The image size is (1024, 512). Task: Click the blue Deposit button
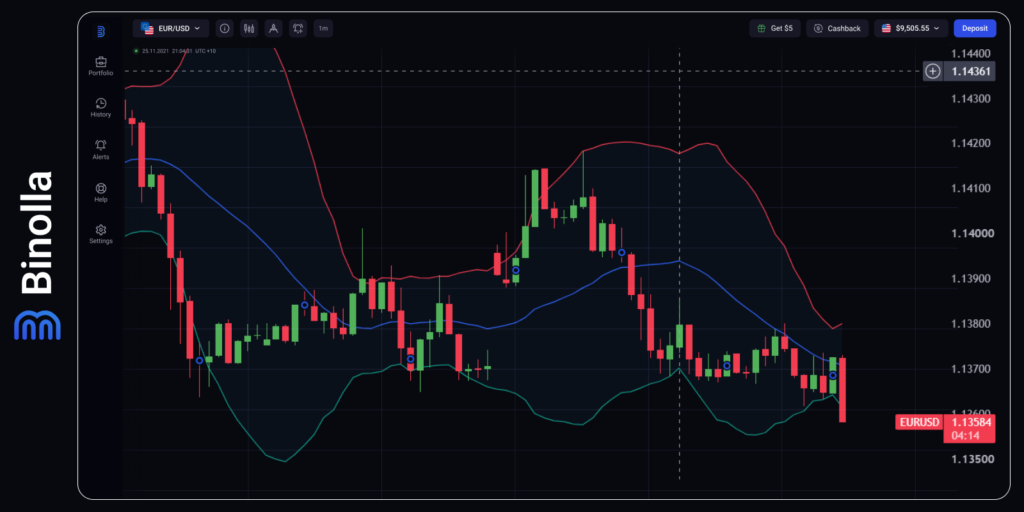point(975,29)
